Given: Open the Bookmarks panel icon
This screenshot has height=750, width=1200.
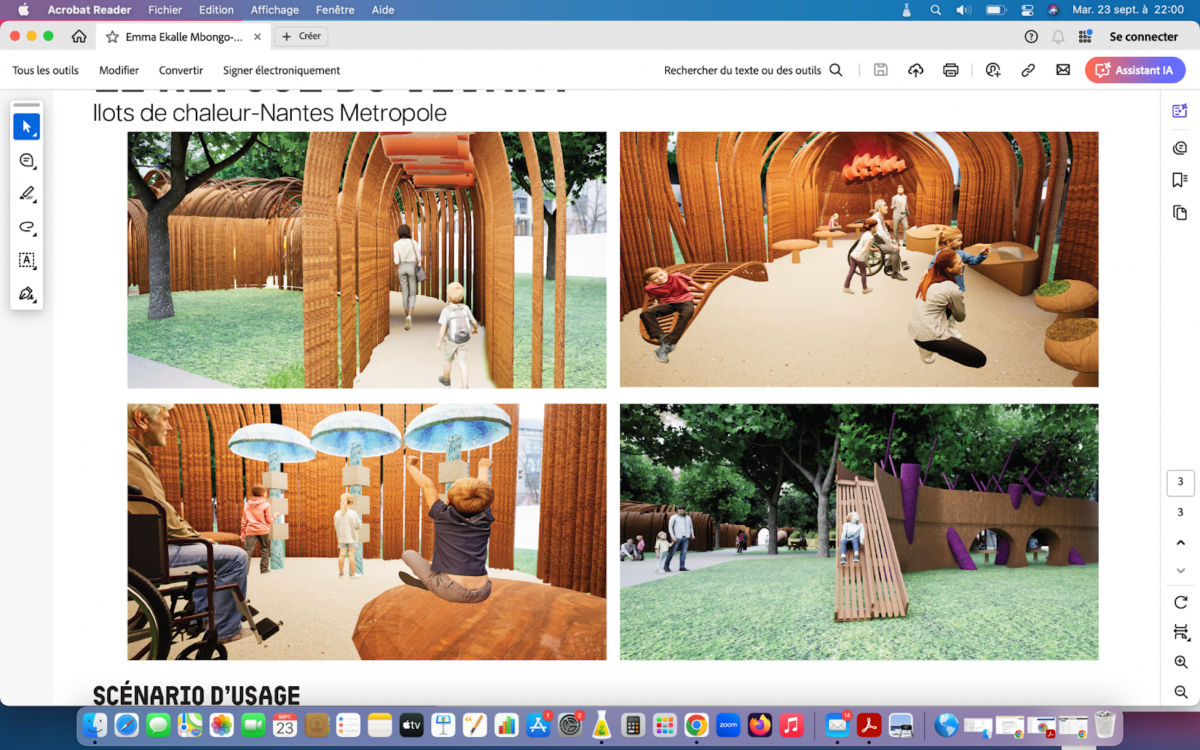Looking at the screenshot, I should pos(1180,181).
